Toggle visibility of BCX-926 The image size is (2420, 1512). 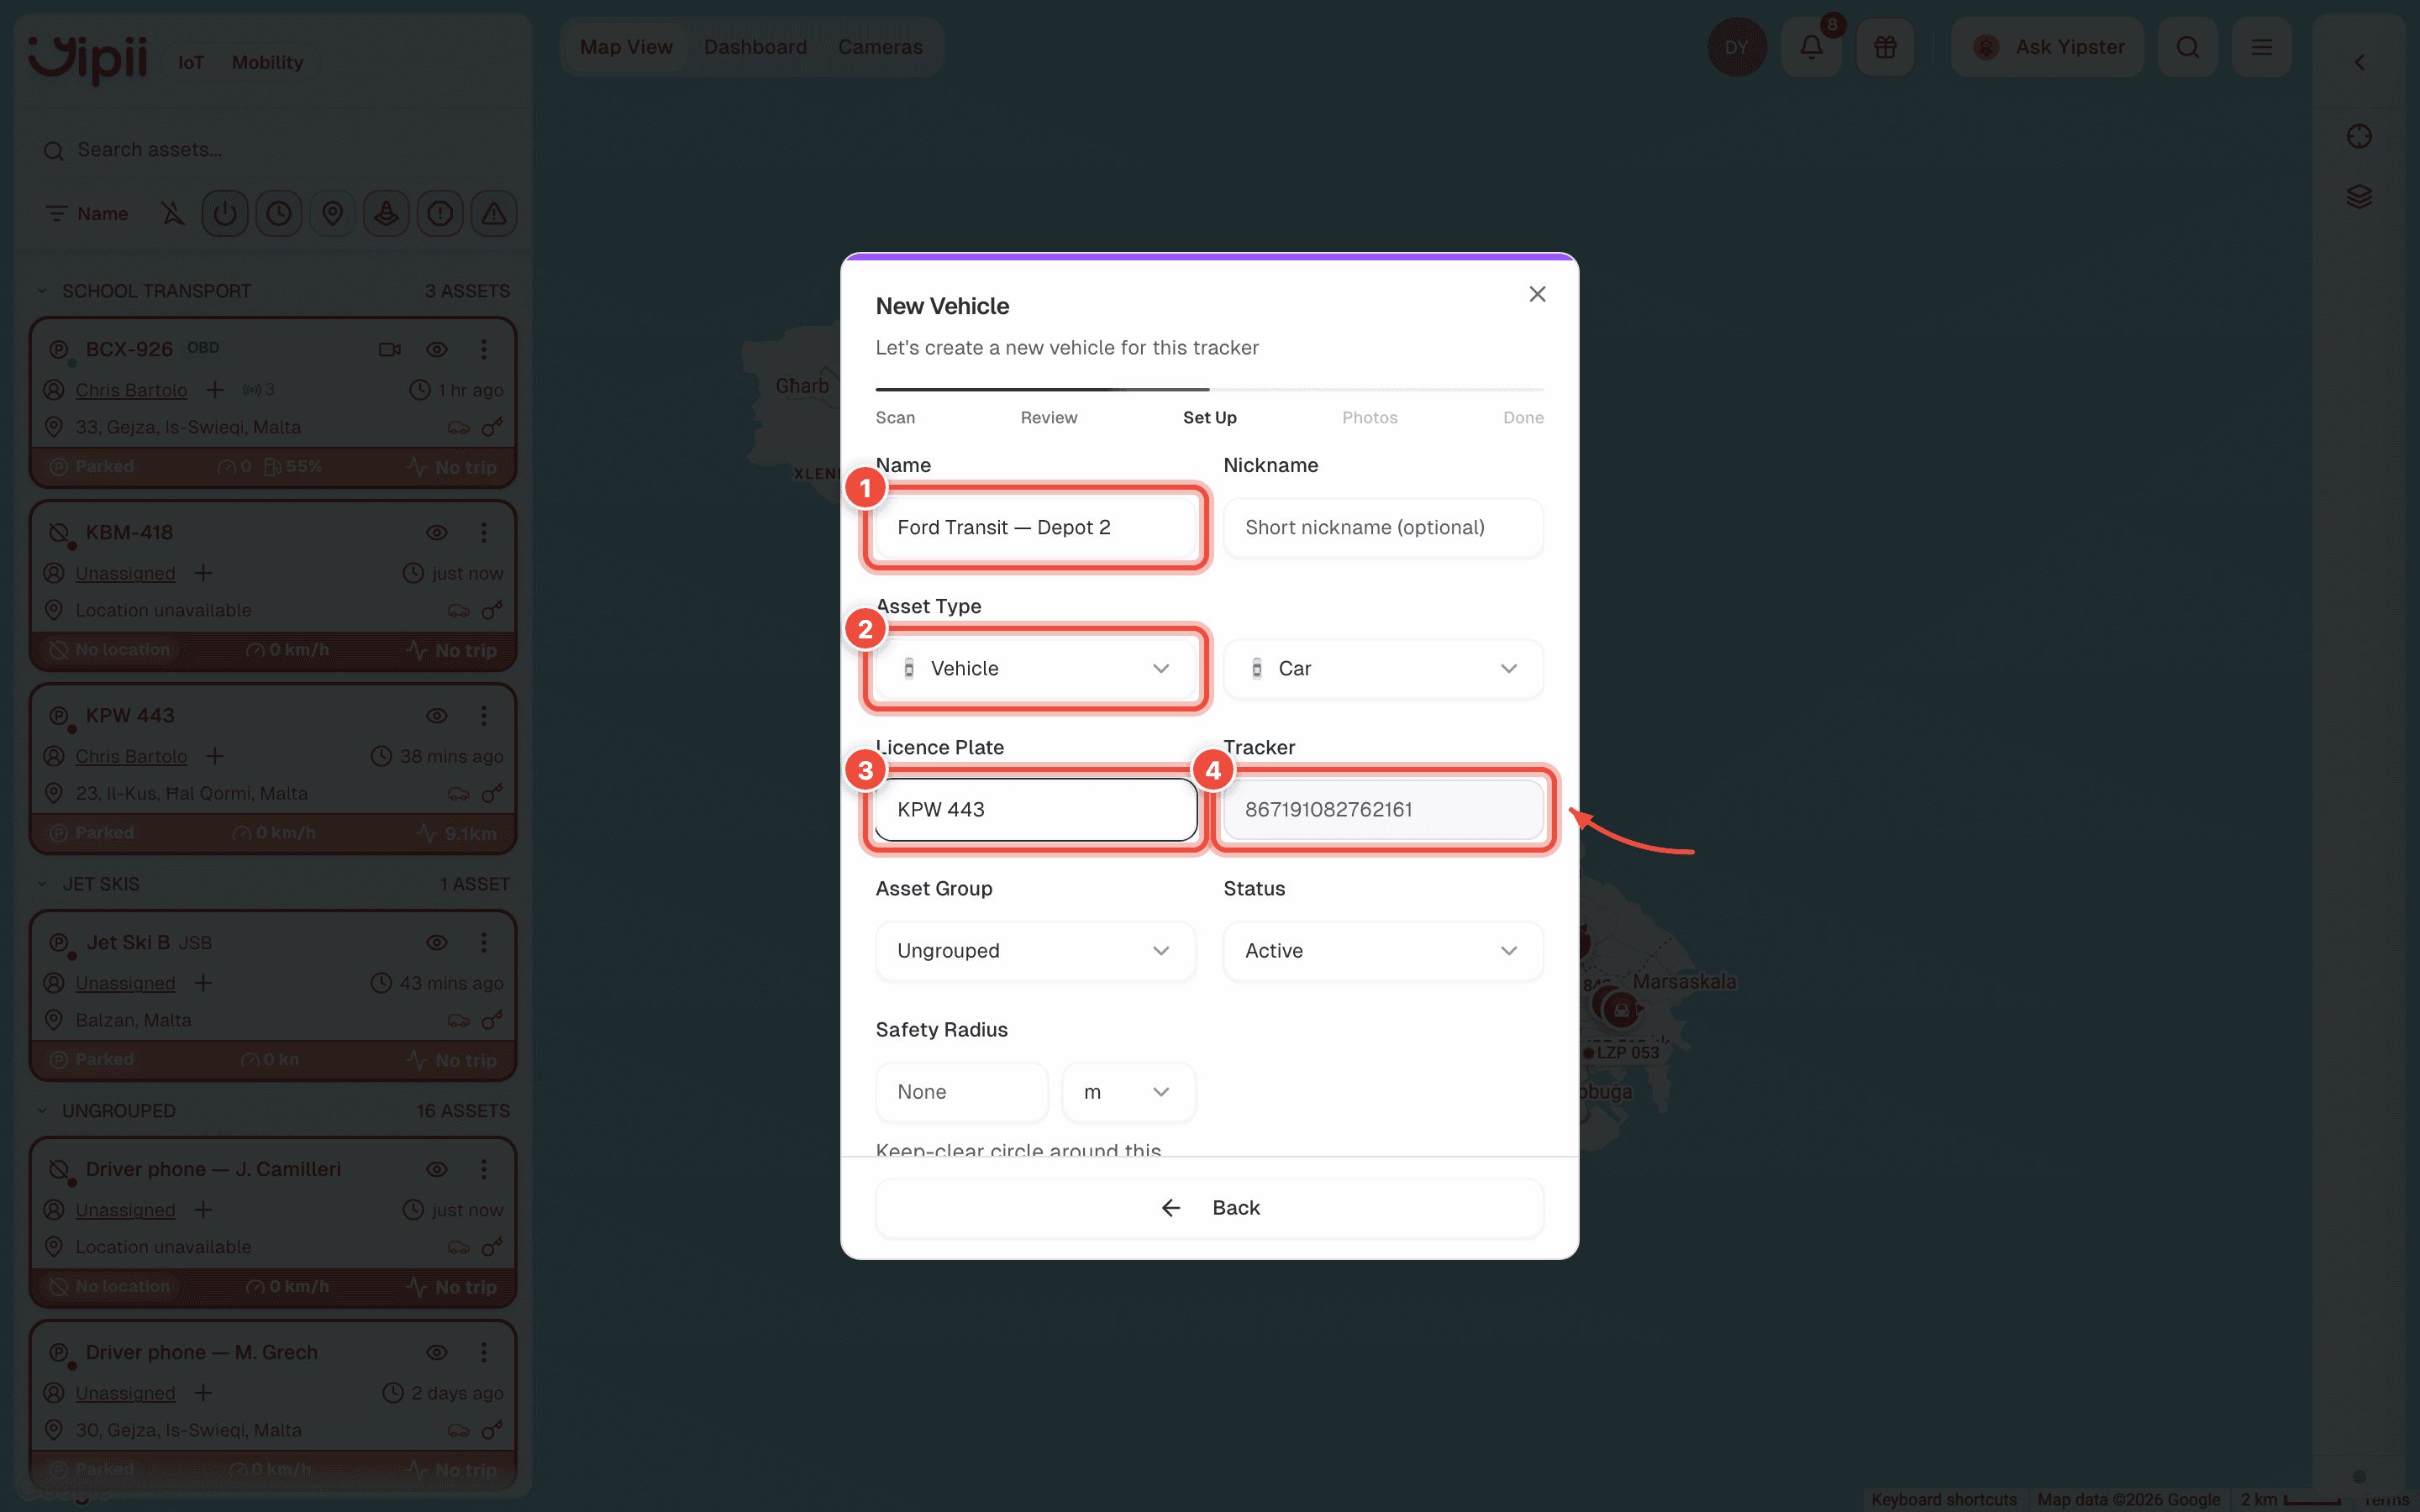pyautogui.click(x=437, y=349)
